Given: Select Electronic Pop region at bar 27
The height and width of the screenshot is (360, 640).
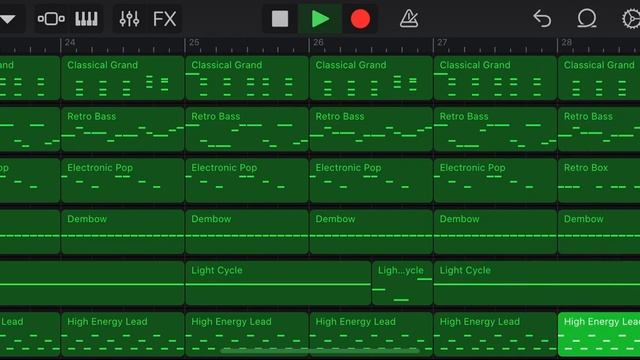Looking at the screenshot, I should pyautogui.click(x=495, y=181).
